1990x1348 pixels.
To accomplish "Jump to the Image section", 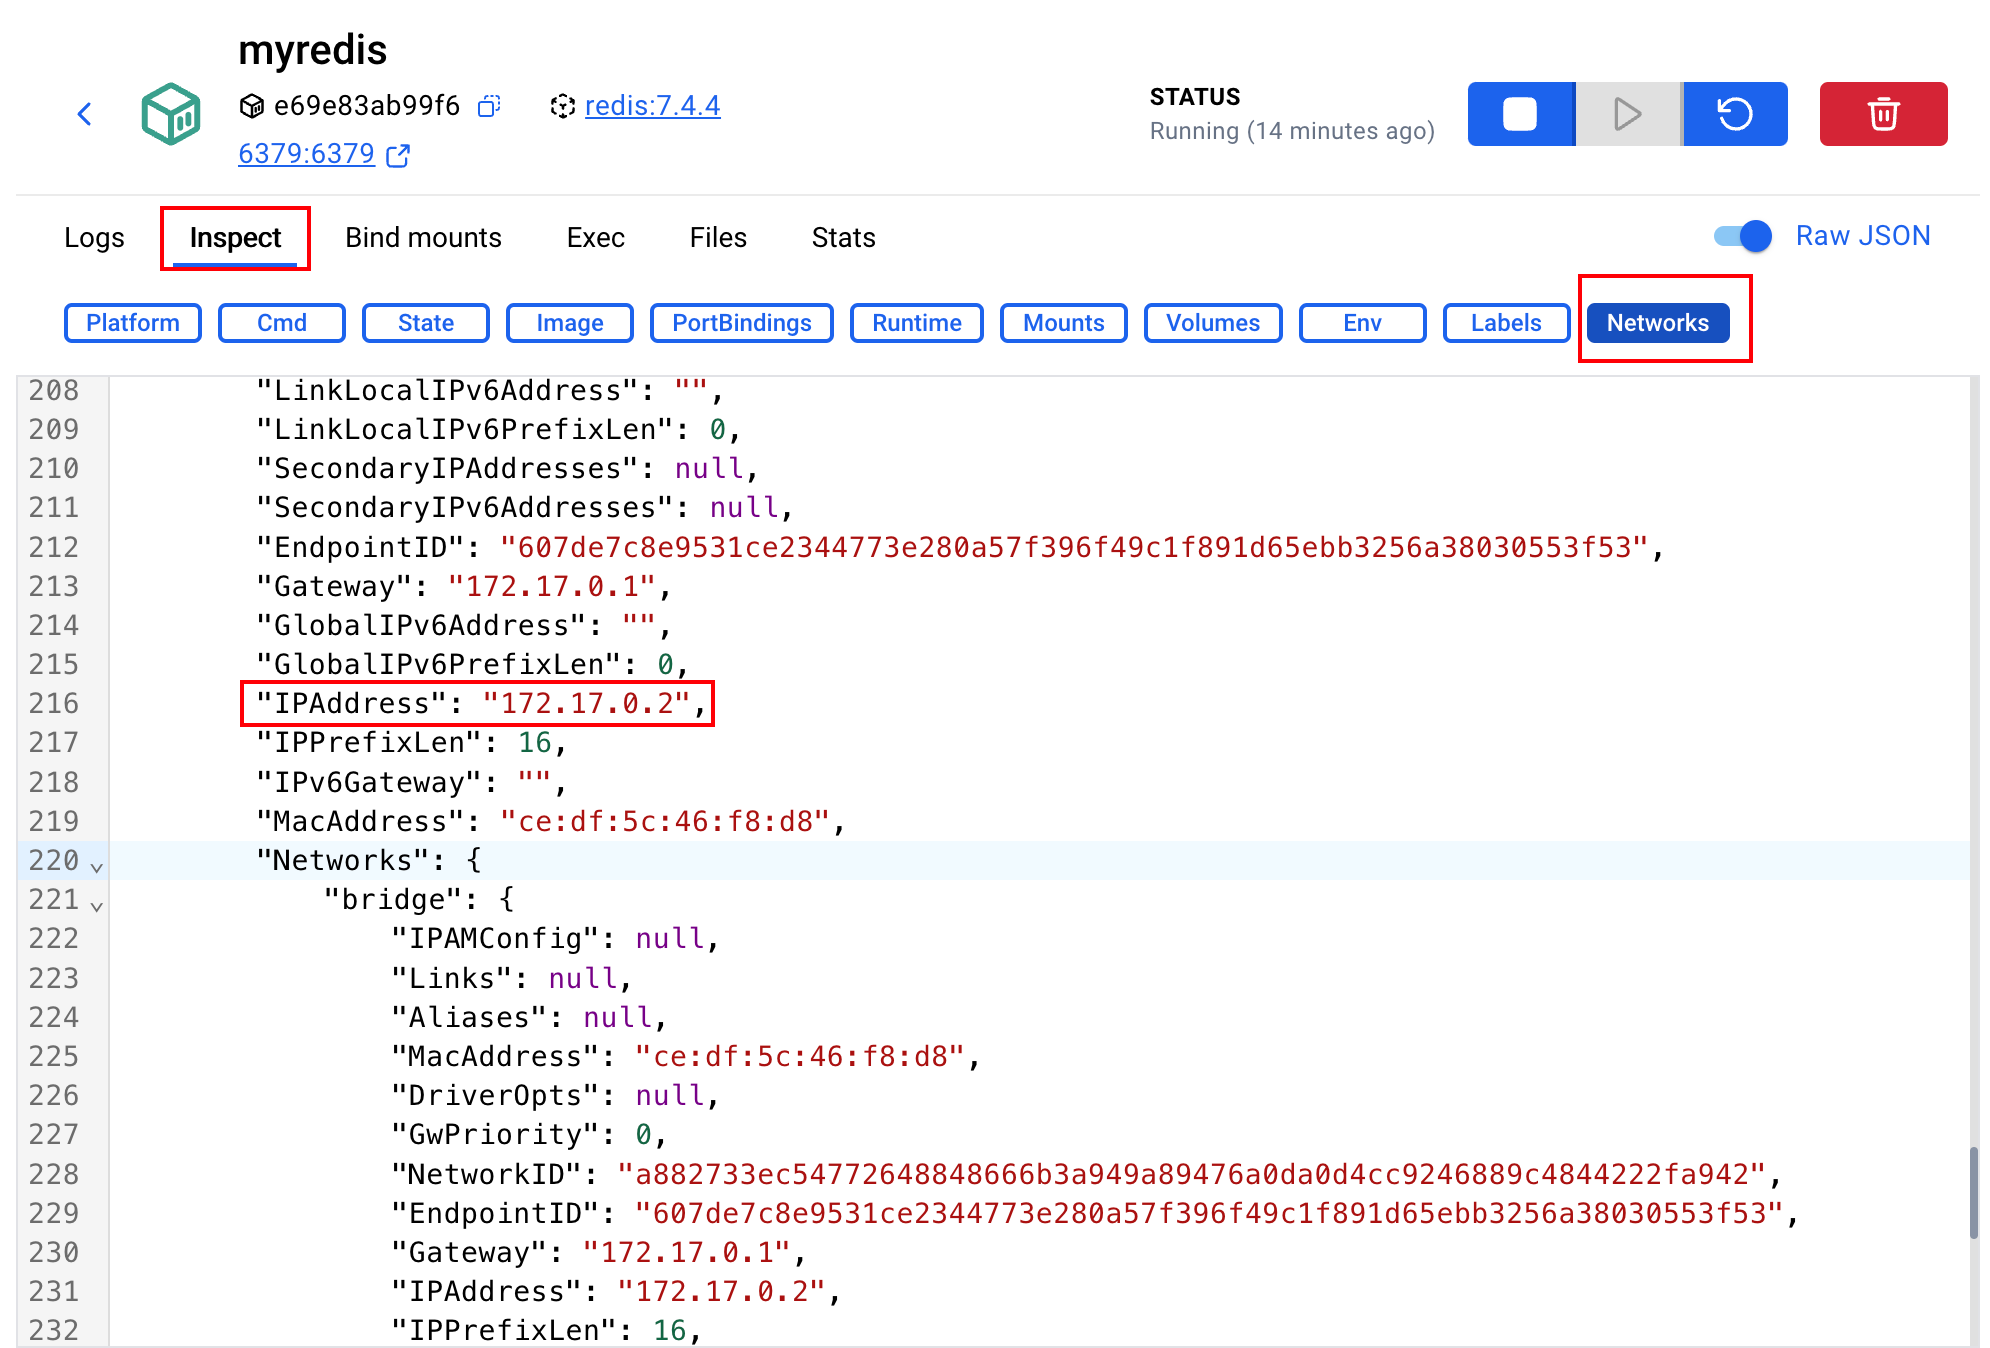I will point(570,323).
